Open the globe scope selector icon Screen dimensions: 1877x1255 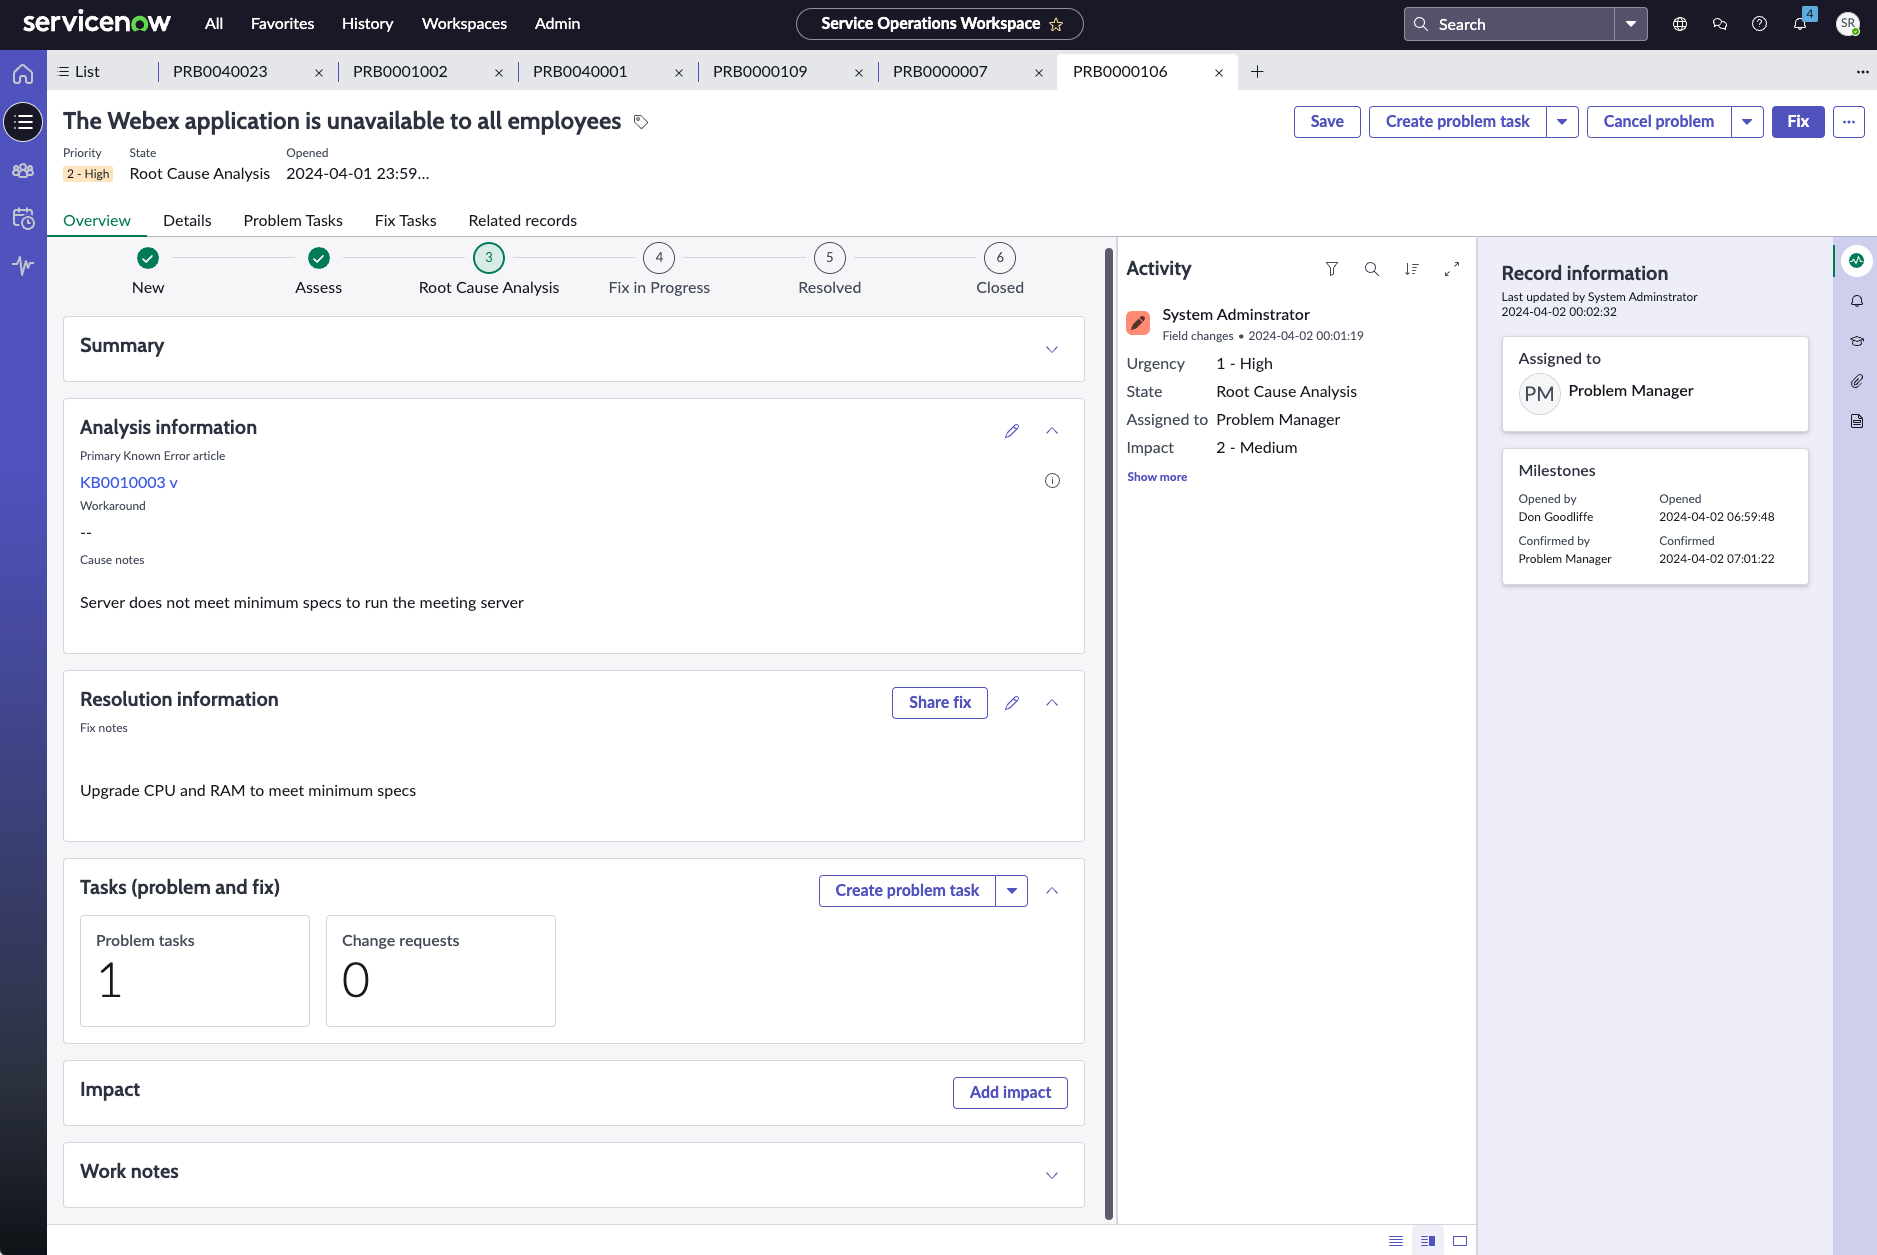(x=1680, y=24)
